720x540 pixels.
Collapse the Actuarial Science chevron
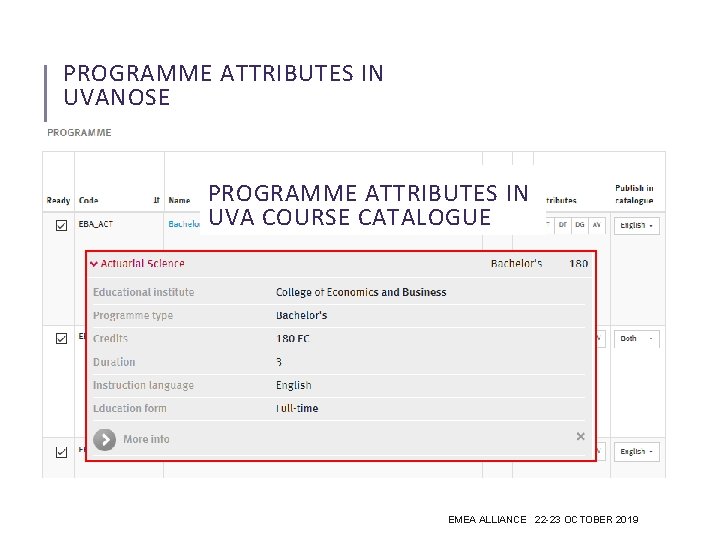coord(94,264)
